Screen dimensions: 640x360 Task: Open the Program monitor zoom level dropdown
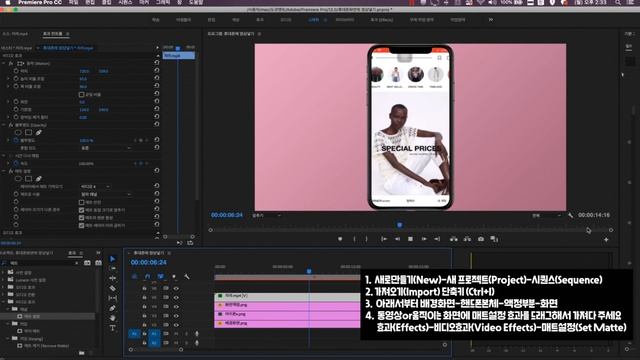coord(267,215)
